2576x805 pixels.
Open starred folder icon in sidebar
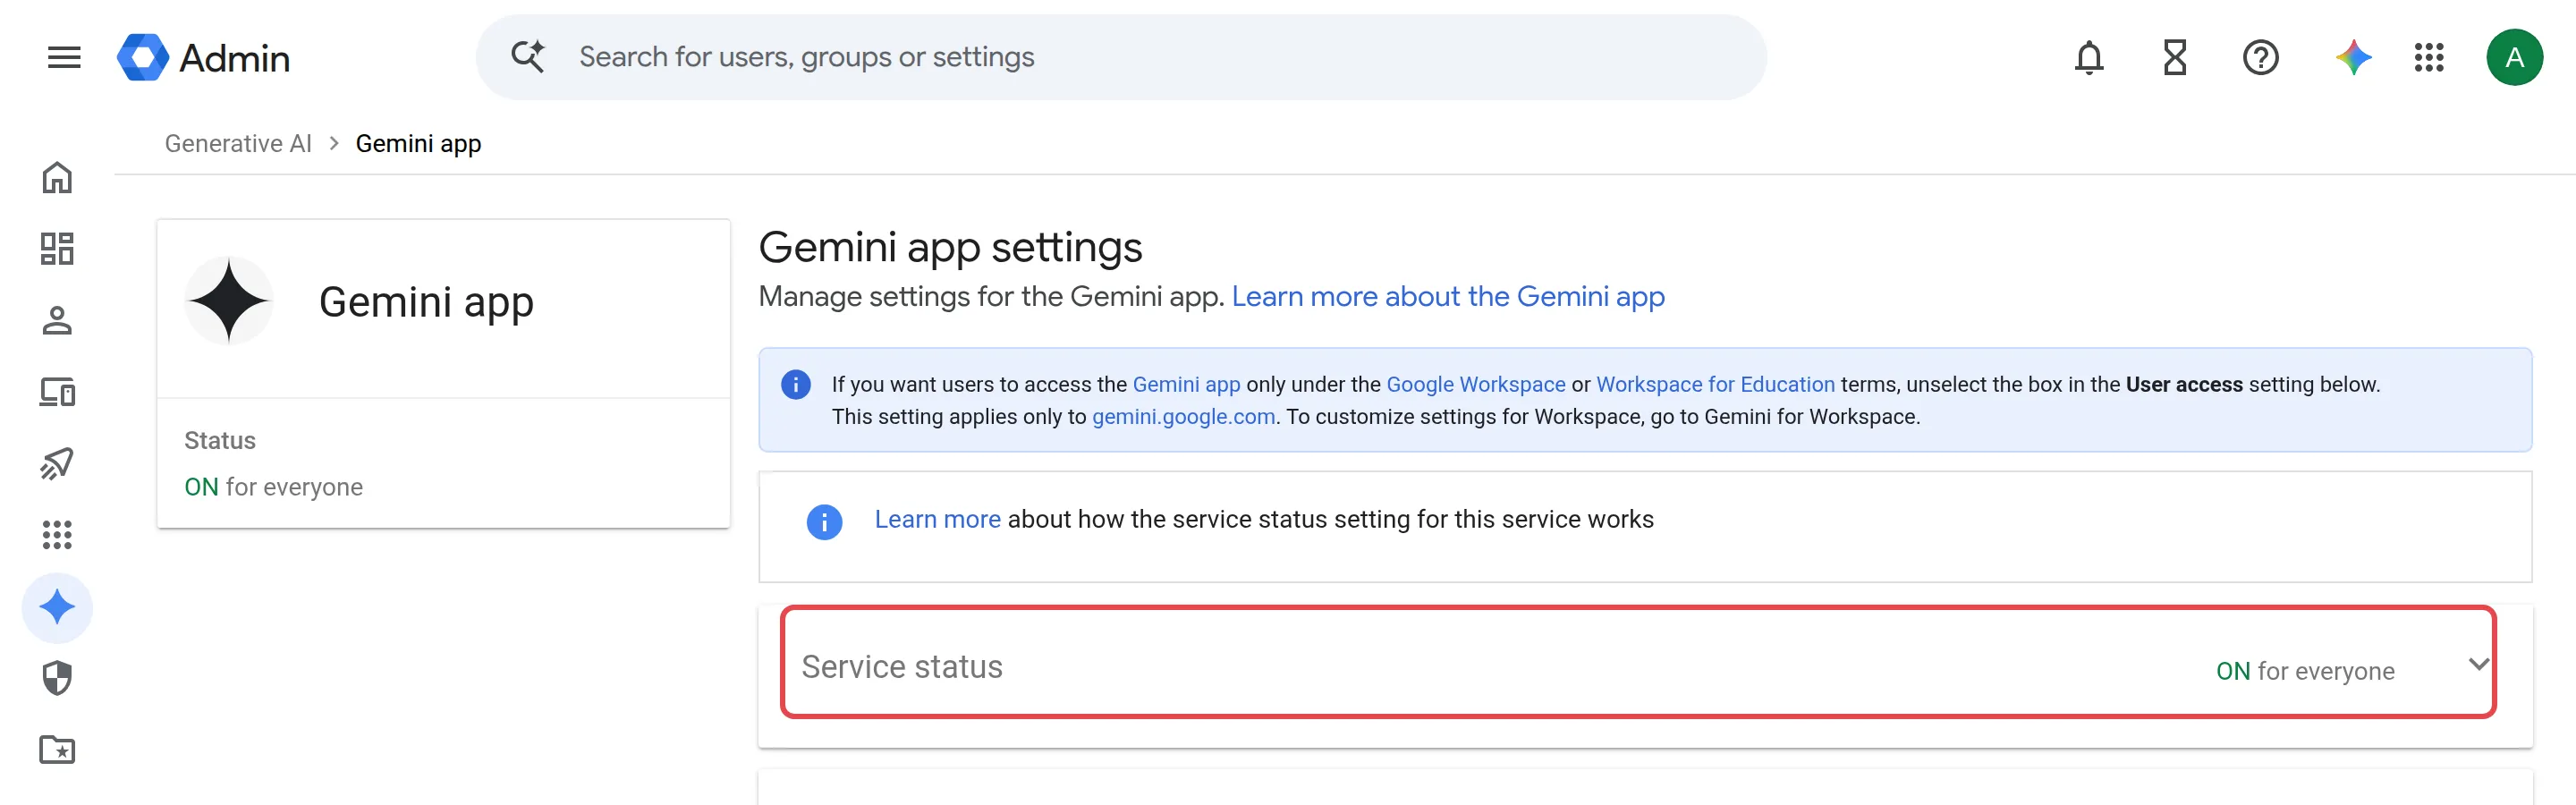pos(57,749)
